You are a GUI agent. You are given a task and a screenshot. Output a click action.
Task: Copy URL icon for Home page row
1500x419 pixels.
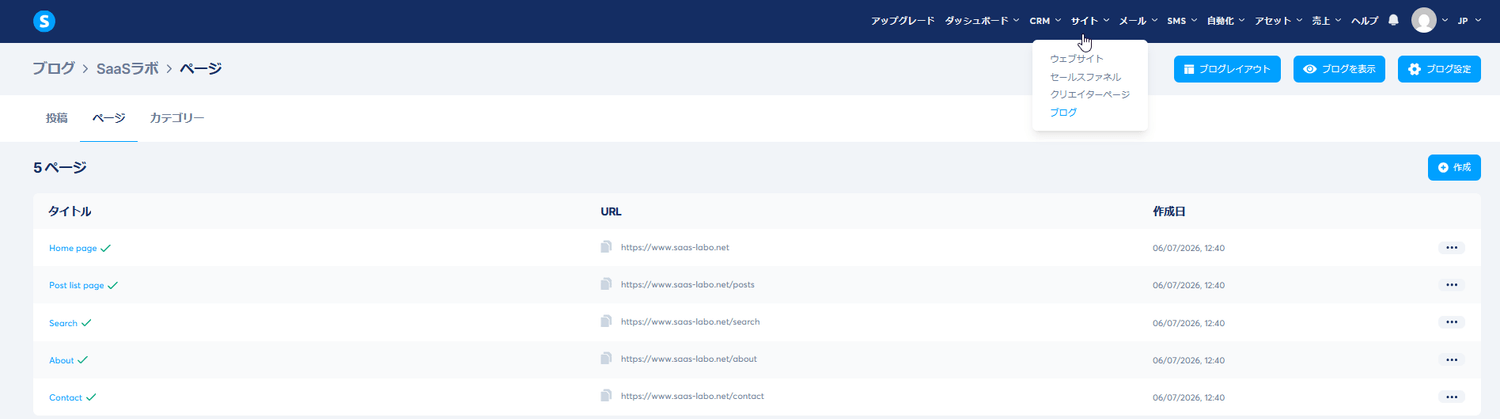(606, 247)
